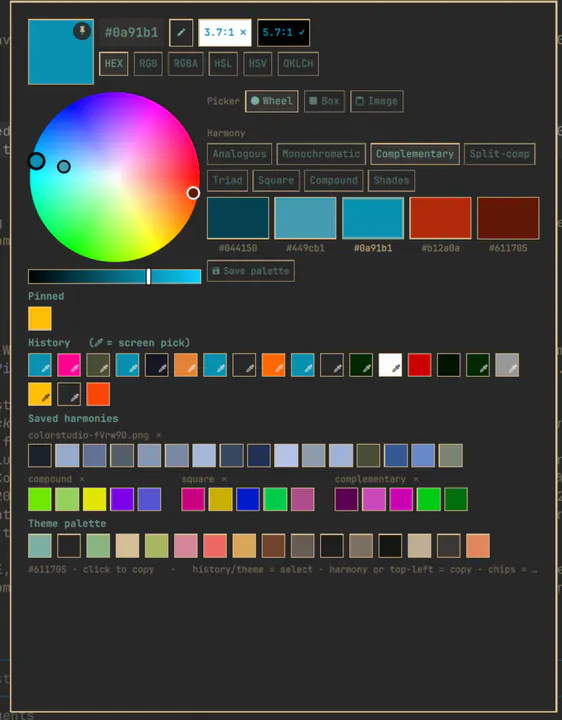Select lime green swatch in compound harmony
The height and width of the screenshot is (720, 562).
[x=40, y=499]
